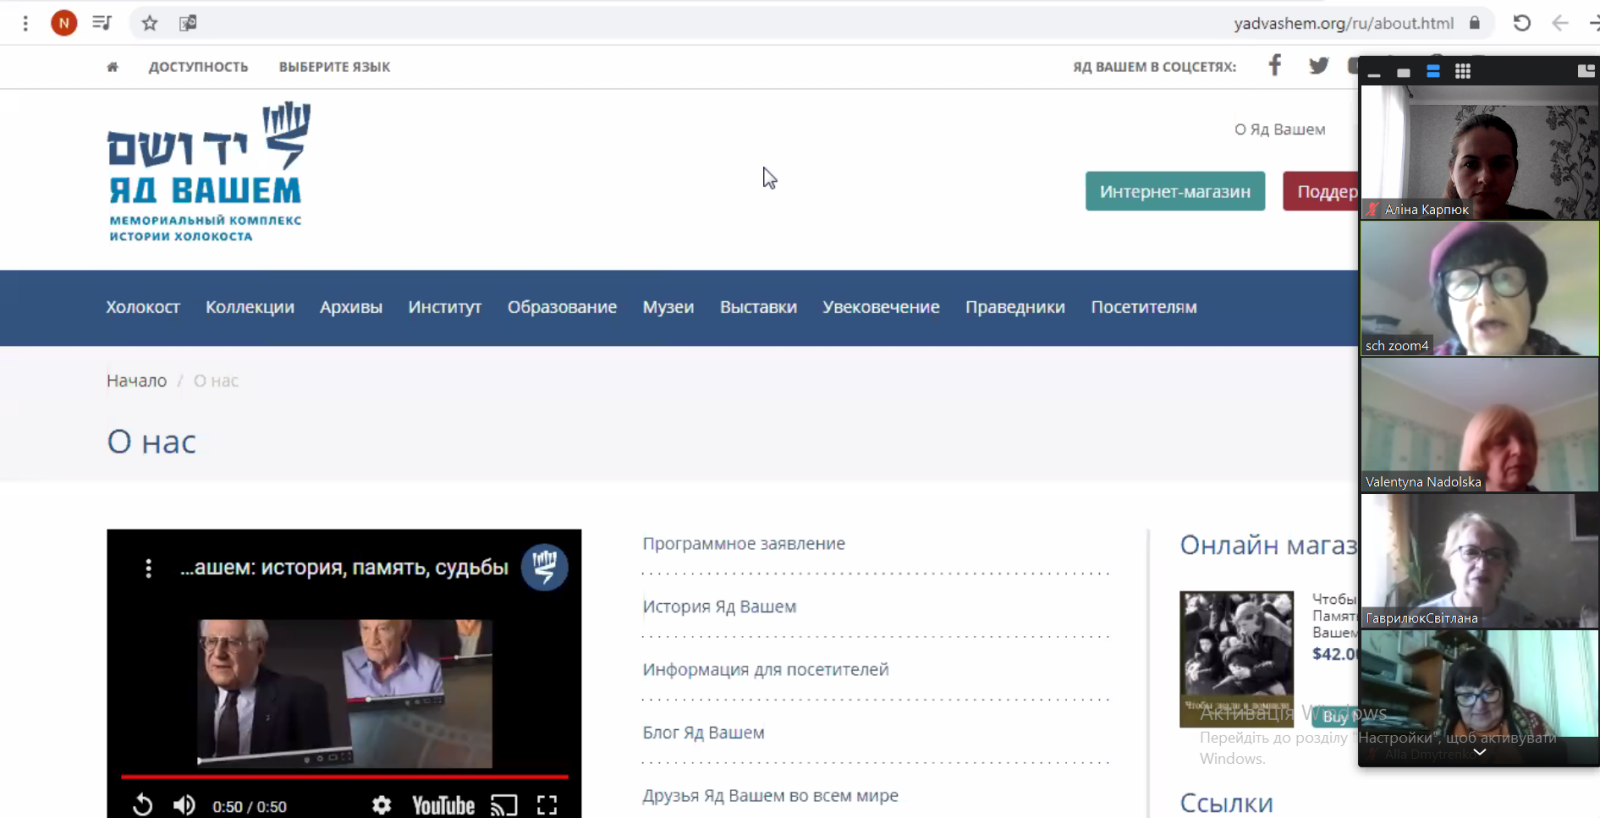1600x818 pixels.
Task: Open Друзья Яд Вашем во всем мире
Action: tap(770, 796)
